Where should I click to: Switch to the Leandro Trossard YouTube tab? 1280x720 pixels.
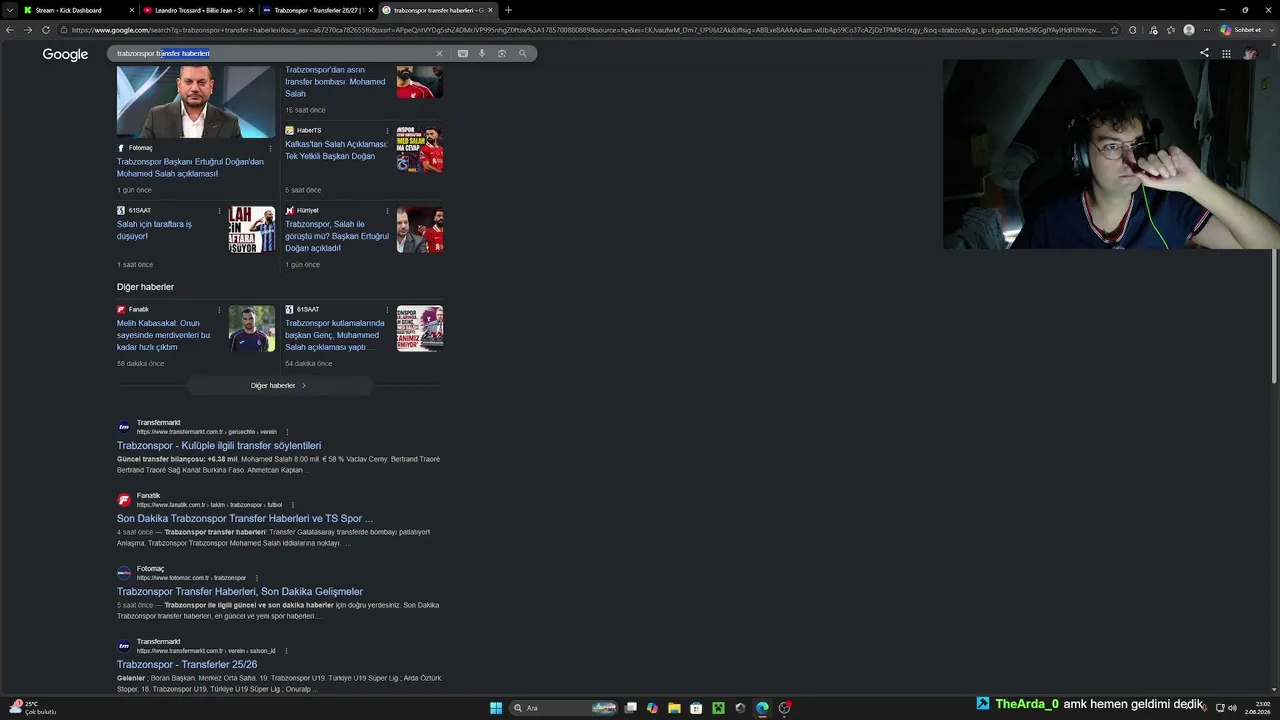coord(198,10)
